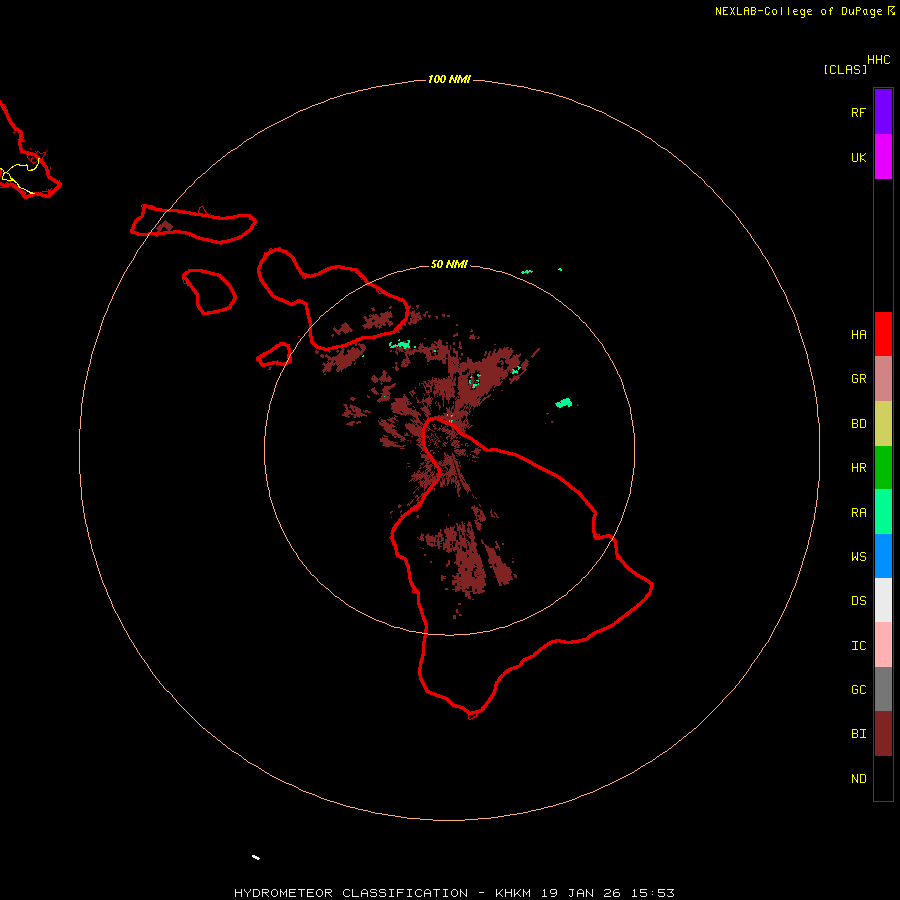Screen dimensions: 900x900
Task: Click the HR legend label
Action: (x=858, y=468)
